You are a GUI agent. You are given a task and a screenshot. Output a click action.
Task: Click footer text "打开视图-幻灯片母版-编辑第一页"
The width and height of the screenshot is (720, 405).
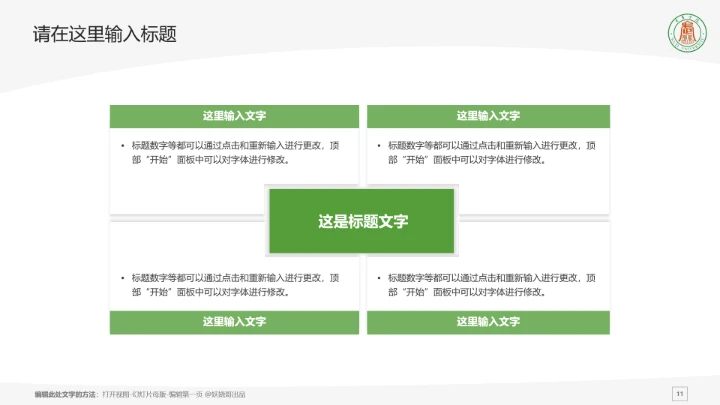point(152,394)
